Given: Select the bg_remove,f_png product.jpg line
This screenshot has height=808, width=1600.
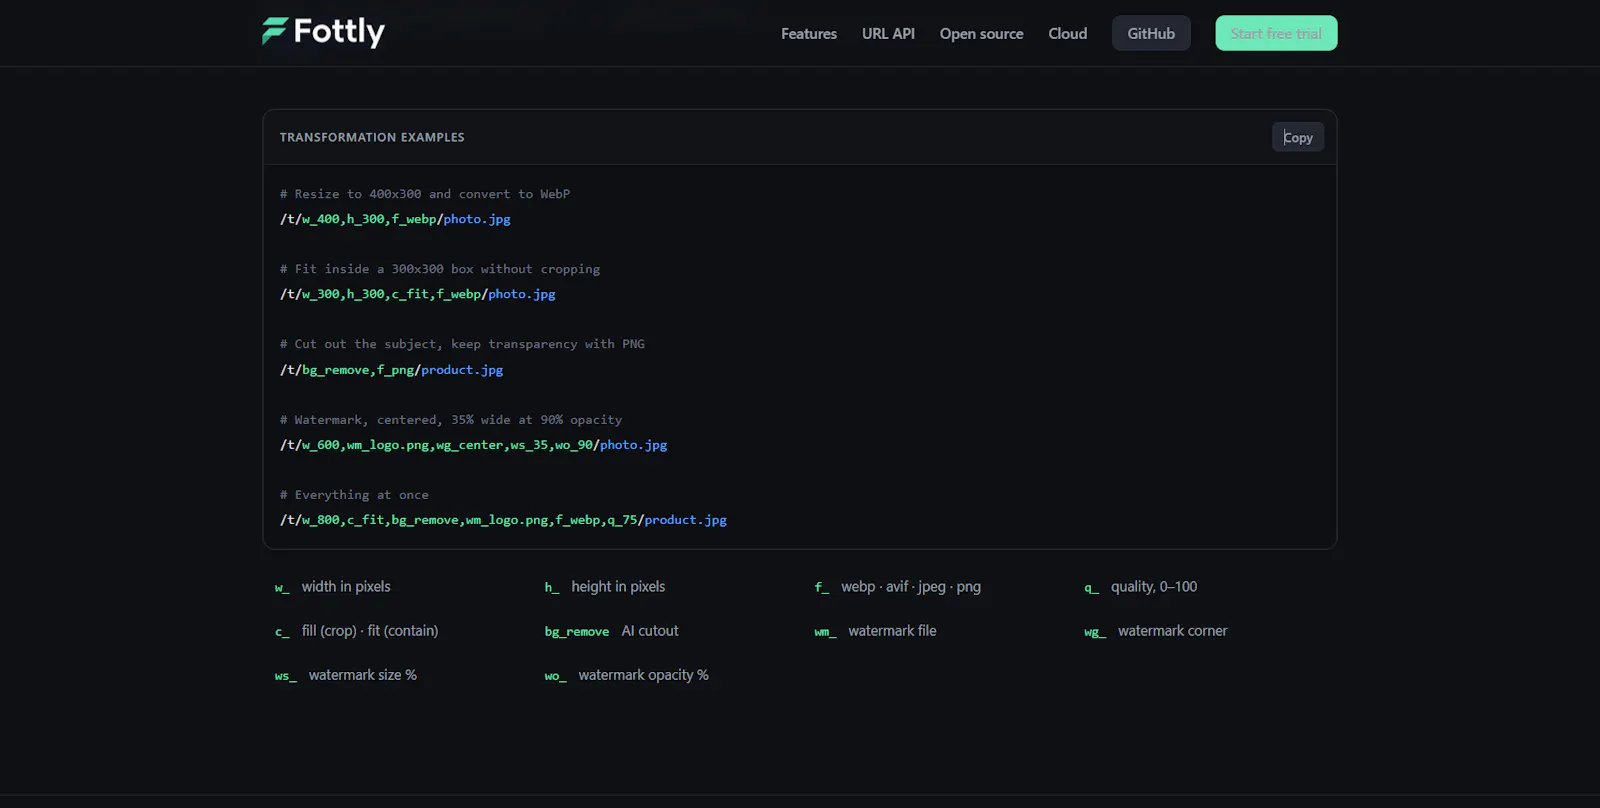Looking at the screenshot, I should pyautogui.click(x=392, y=370).
